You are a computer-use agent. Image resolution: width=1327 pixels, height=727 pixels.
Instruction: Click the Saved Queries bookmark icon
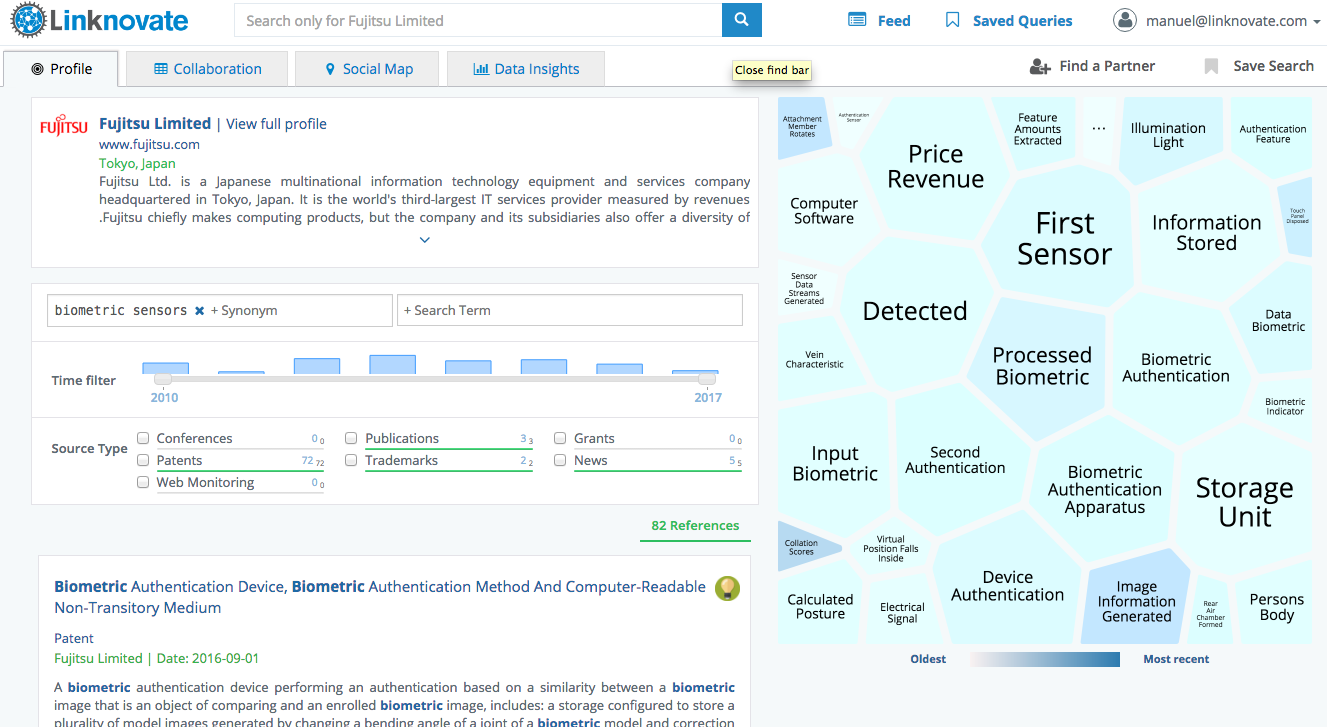[x=952, y=20]
